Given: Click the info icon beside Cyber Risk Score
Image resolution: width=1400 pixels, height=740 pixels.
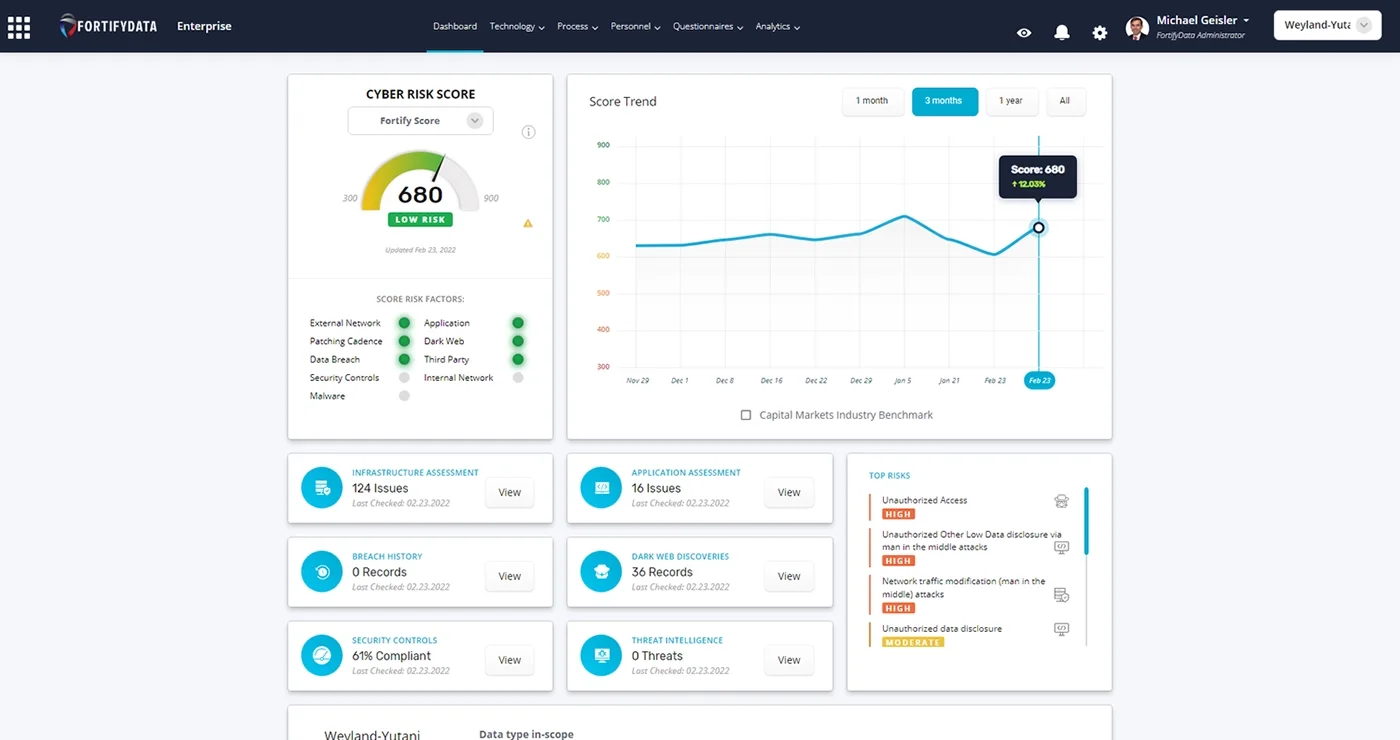Looking at the screenshot, I should [529, 132].
